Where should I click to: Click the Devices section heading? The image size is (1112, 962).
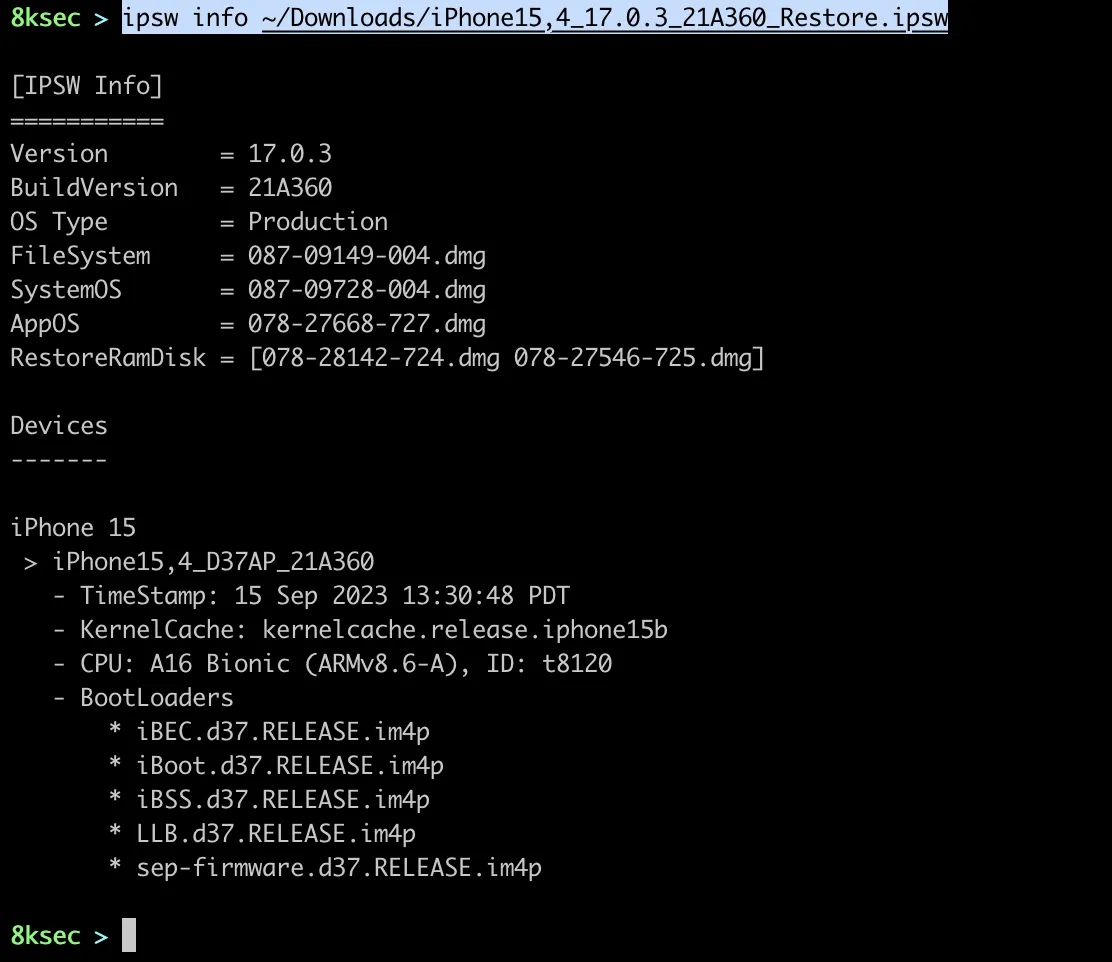tap(59, 426)
